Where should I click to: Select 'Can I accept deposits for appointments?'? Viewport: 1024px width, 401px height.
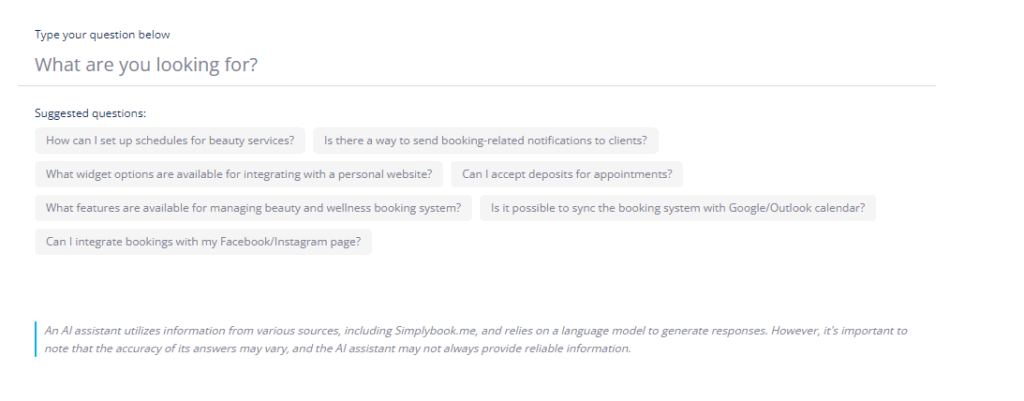tap(566, 174)
